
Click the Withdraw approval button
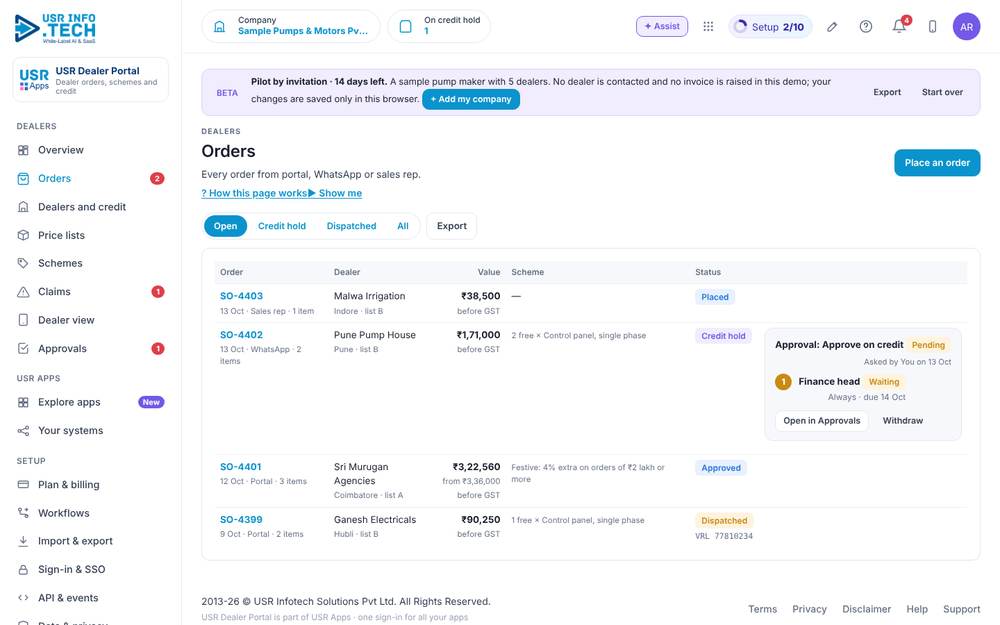tap(902, 421)
